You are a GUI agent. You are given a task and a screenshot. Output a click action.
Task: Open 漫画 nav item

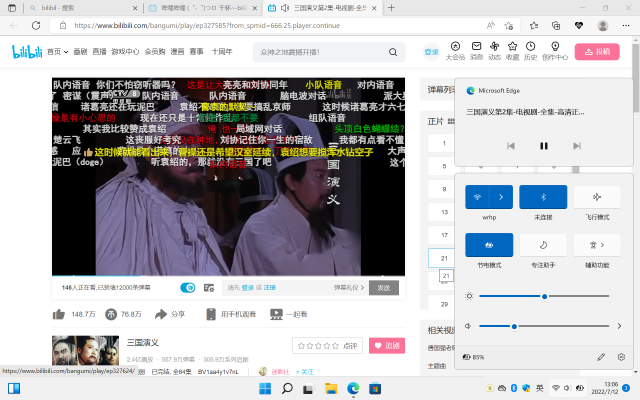pos(177,52)
